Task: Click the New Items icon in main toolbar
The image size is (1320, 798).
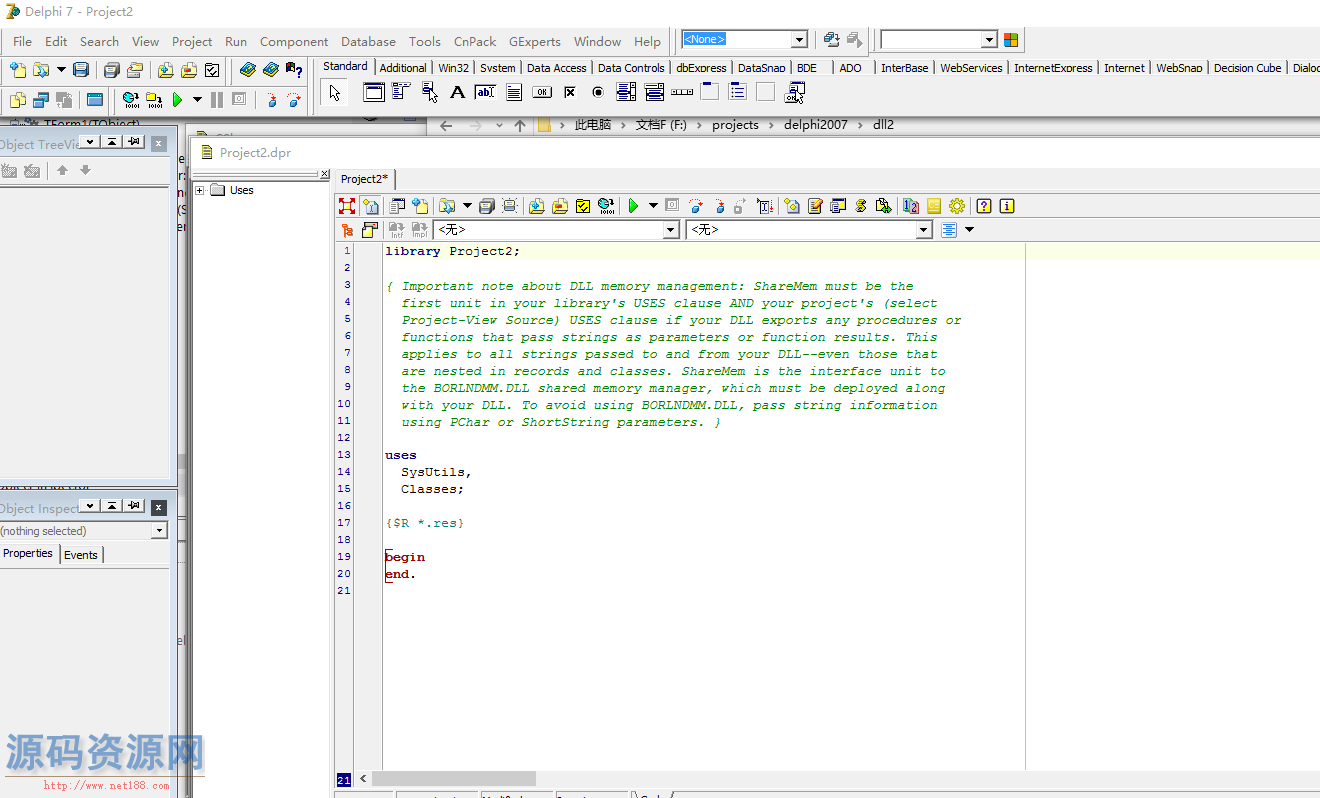Action: point(18,70)
